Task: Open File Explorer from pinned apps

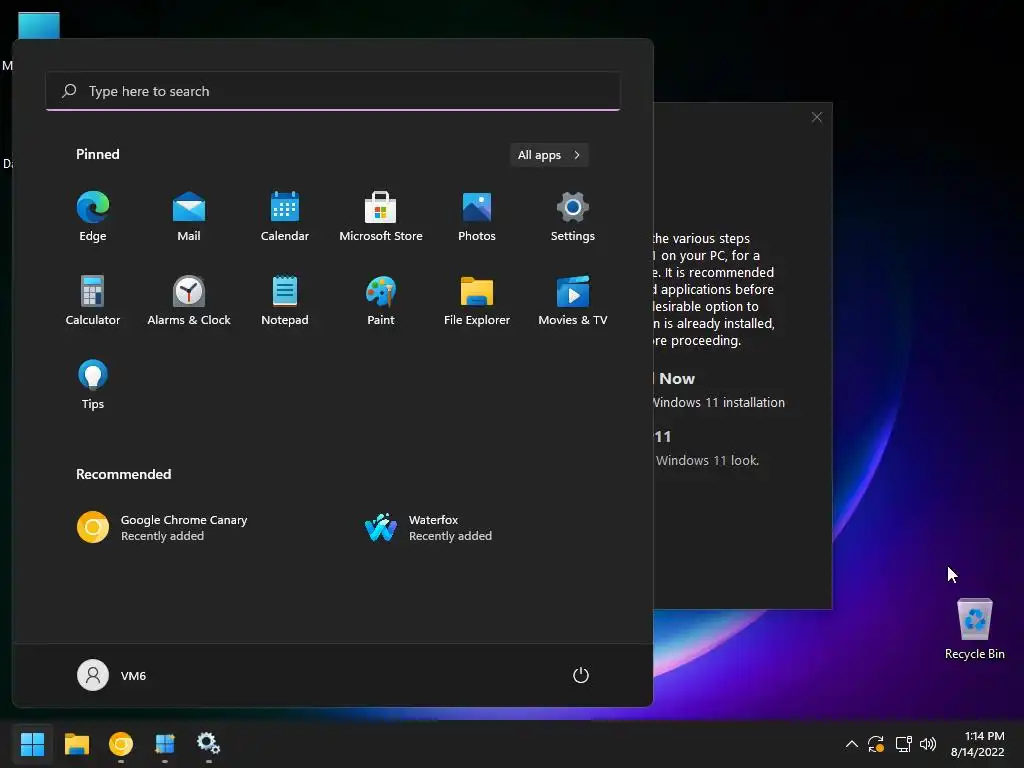Action: point(477,300)
